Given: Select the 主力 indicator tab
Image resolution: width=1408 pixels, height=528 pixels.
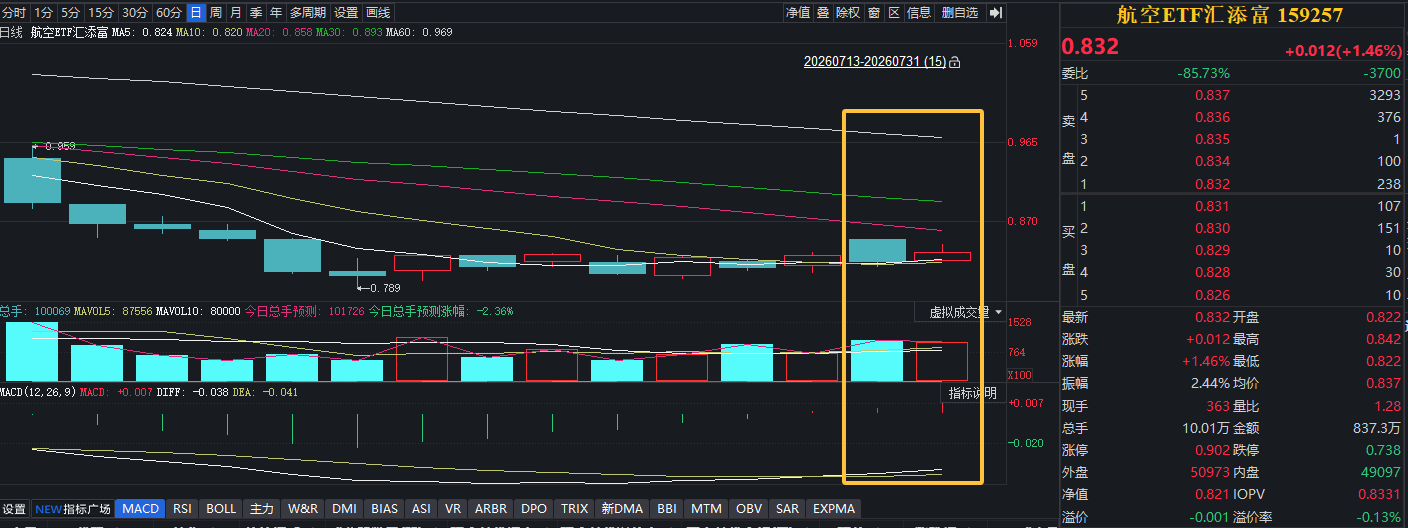Looking at the screenshot, I should (262, 509).
